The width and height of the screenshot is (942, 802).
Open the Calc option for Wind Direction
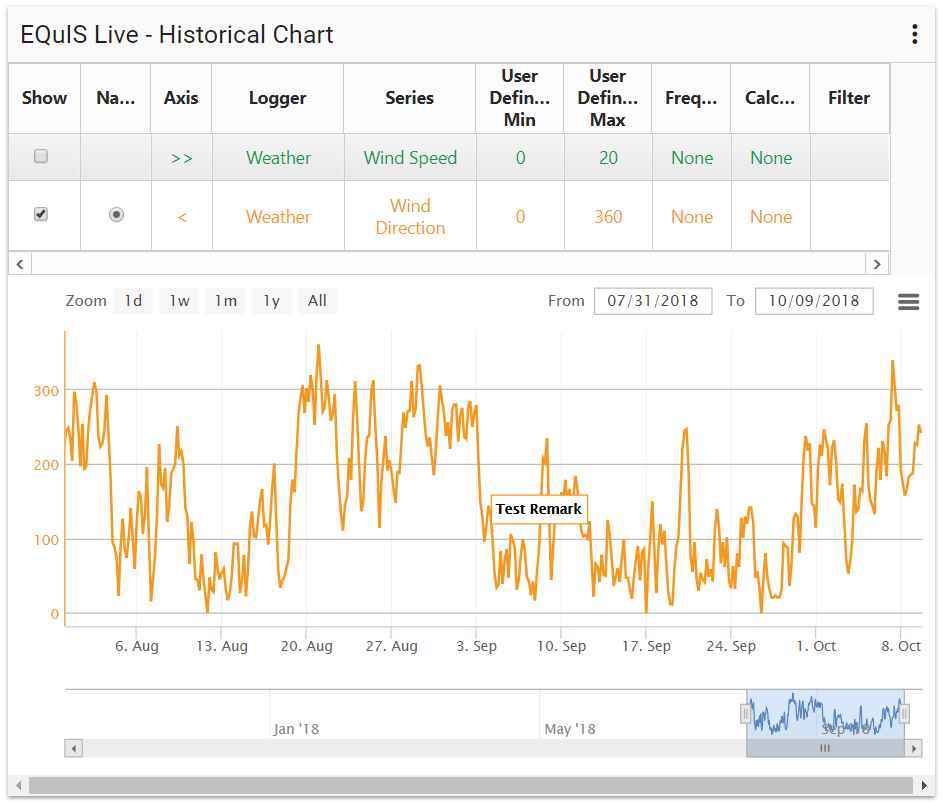click(x=770, y=216)
